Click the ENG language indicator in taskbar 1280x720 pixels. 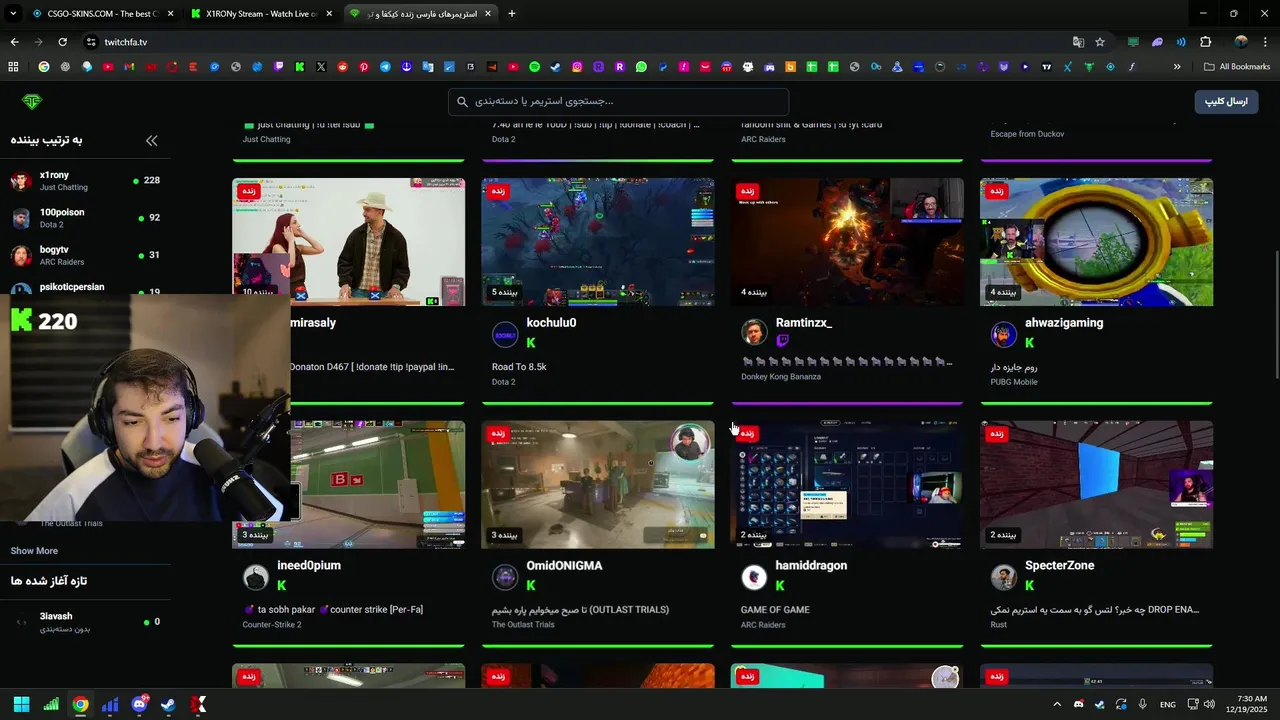[x=1167, y=704]
